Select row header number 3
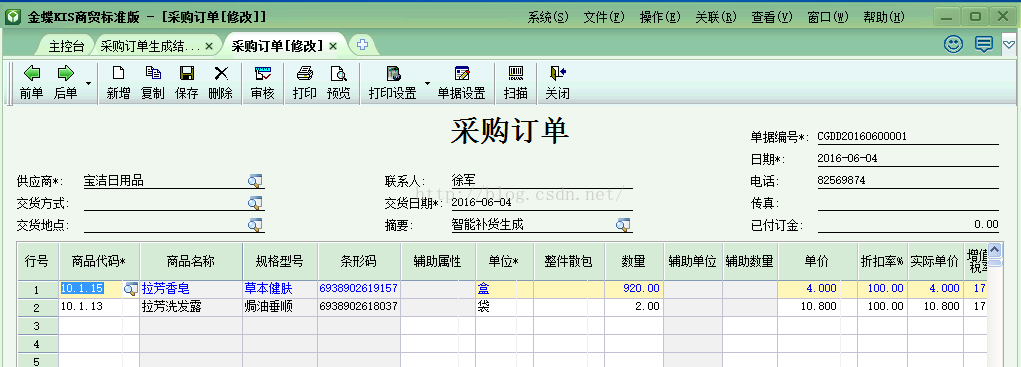Viewport: 1021px width, 367px height. click(38, 325)
